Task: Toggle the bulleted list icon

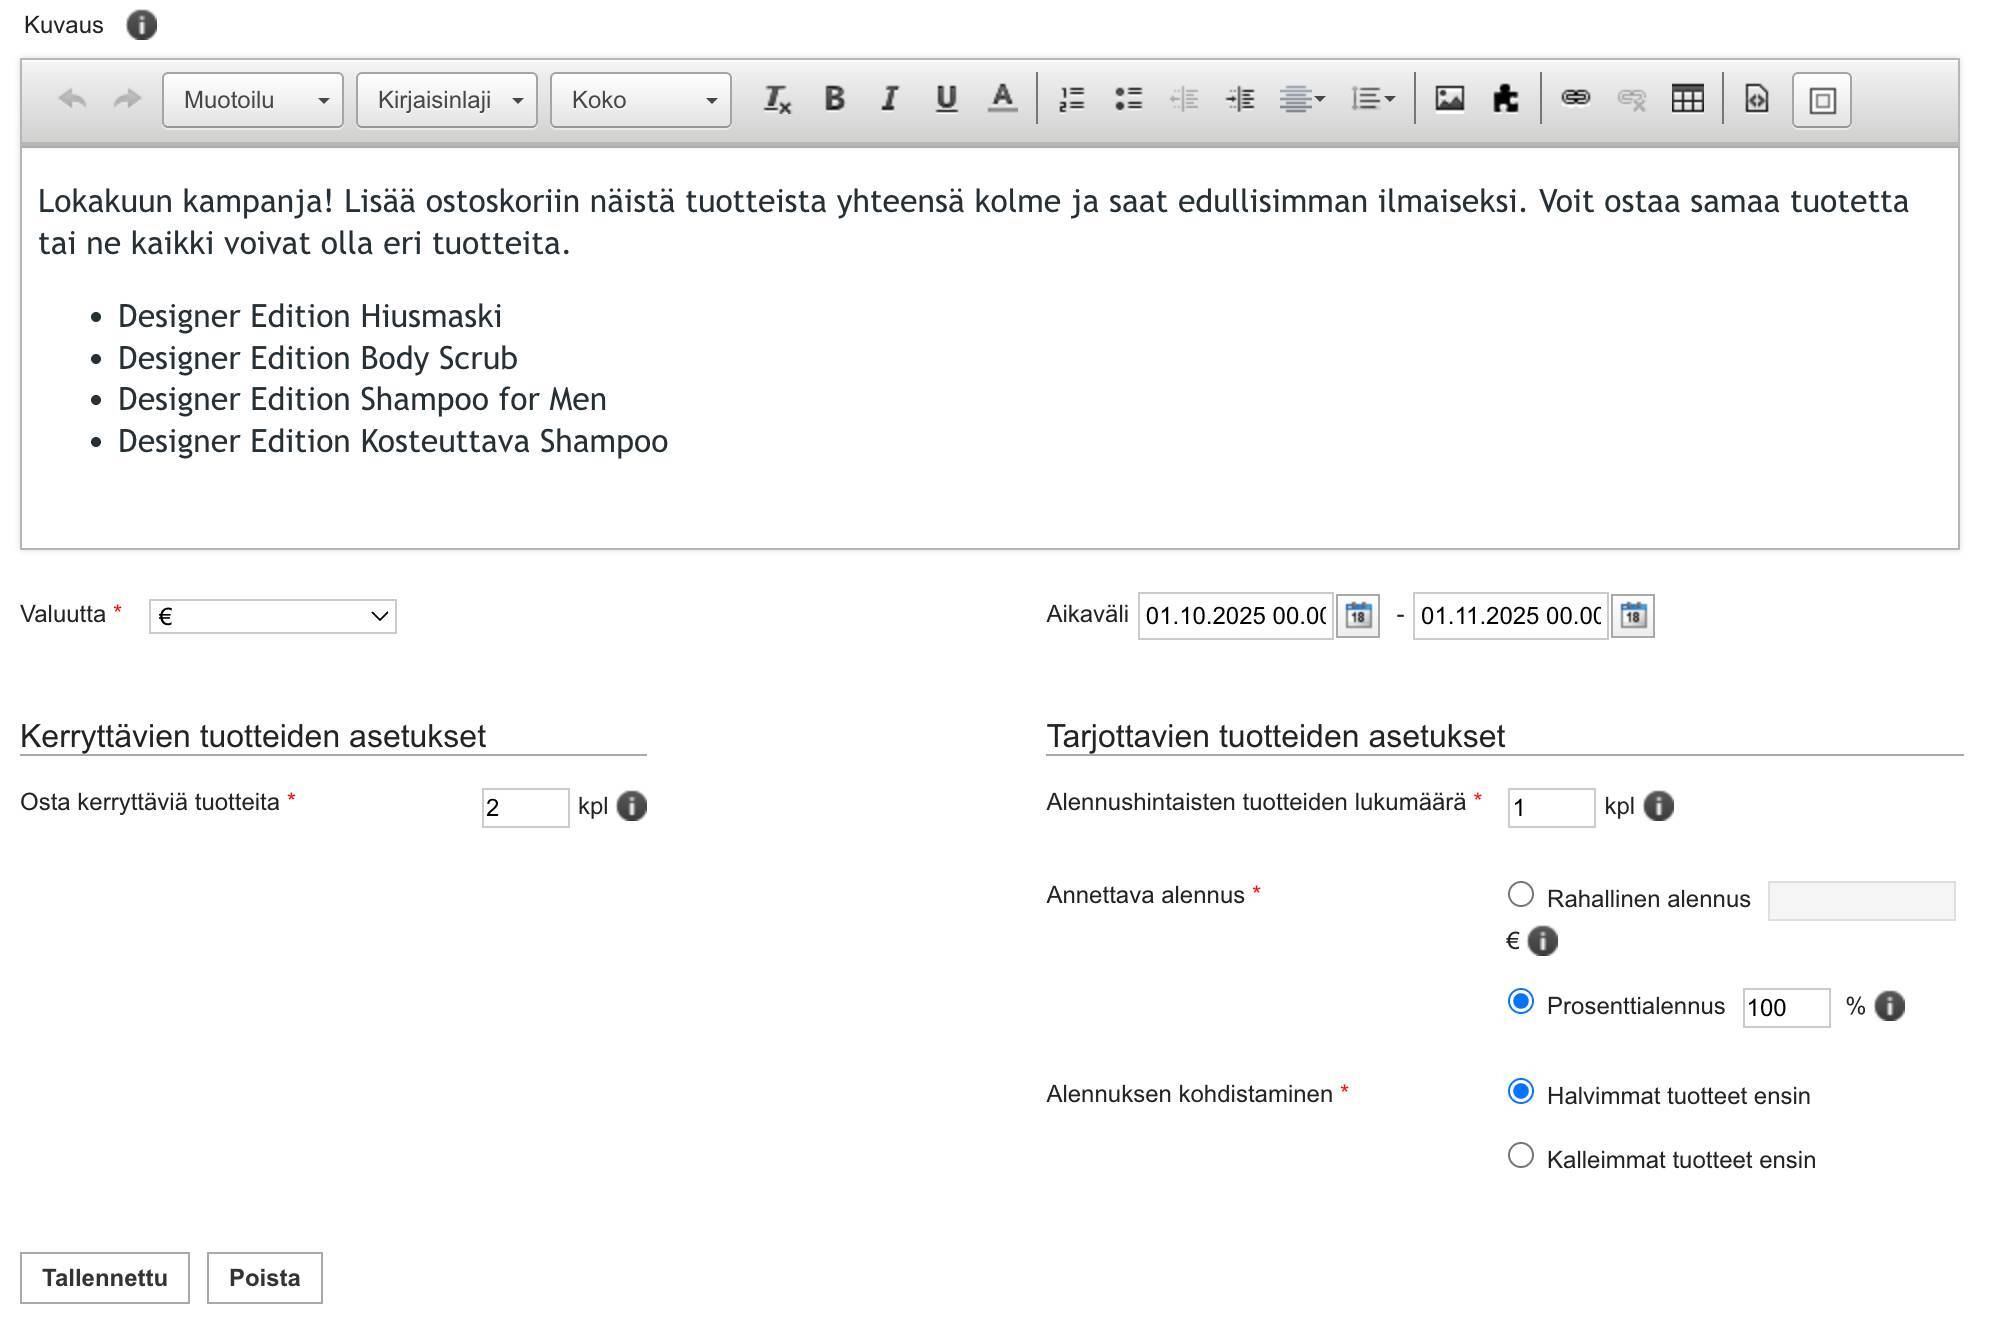Action: [1128, 99]
